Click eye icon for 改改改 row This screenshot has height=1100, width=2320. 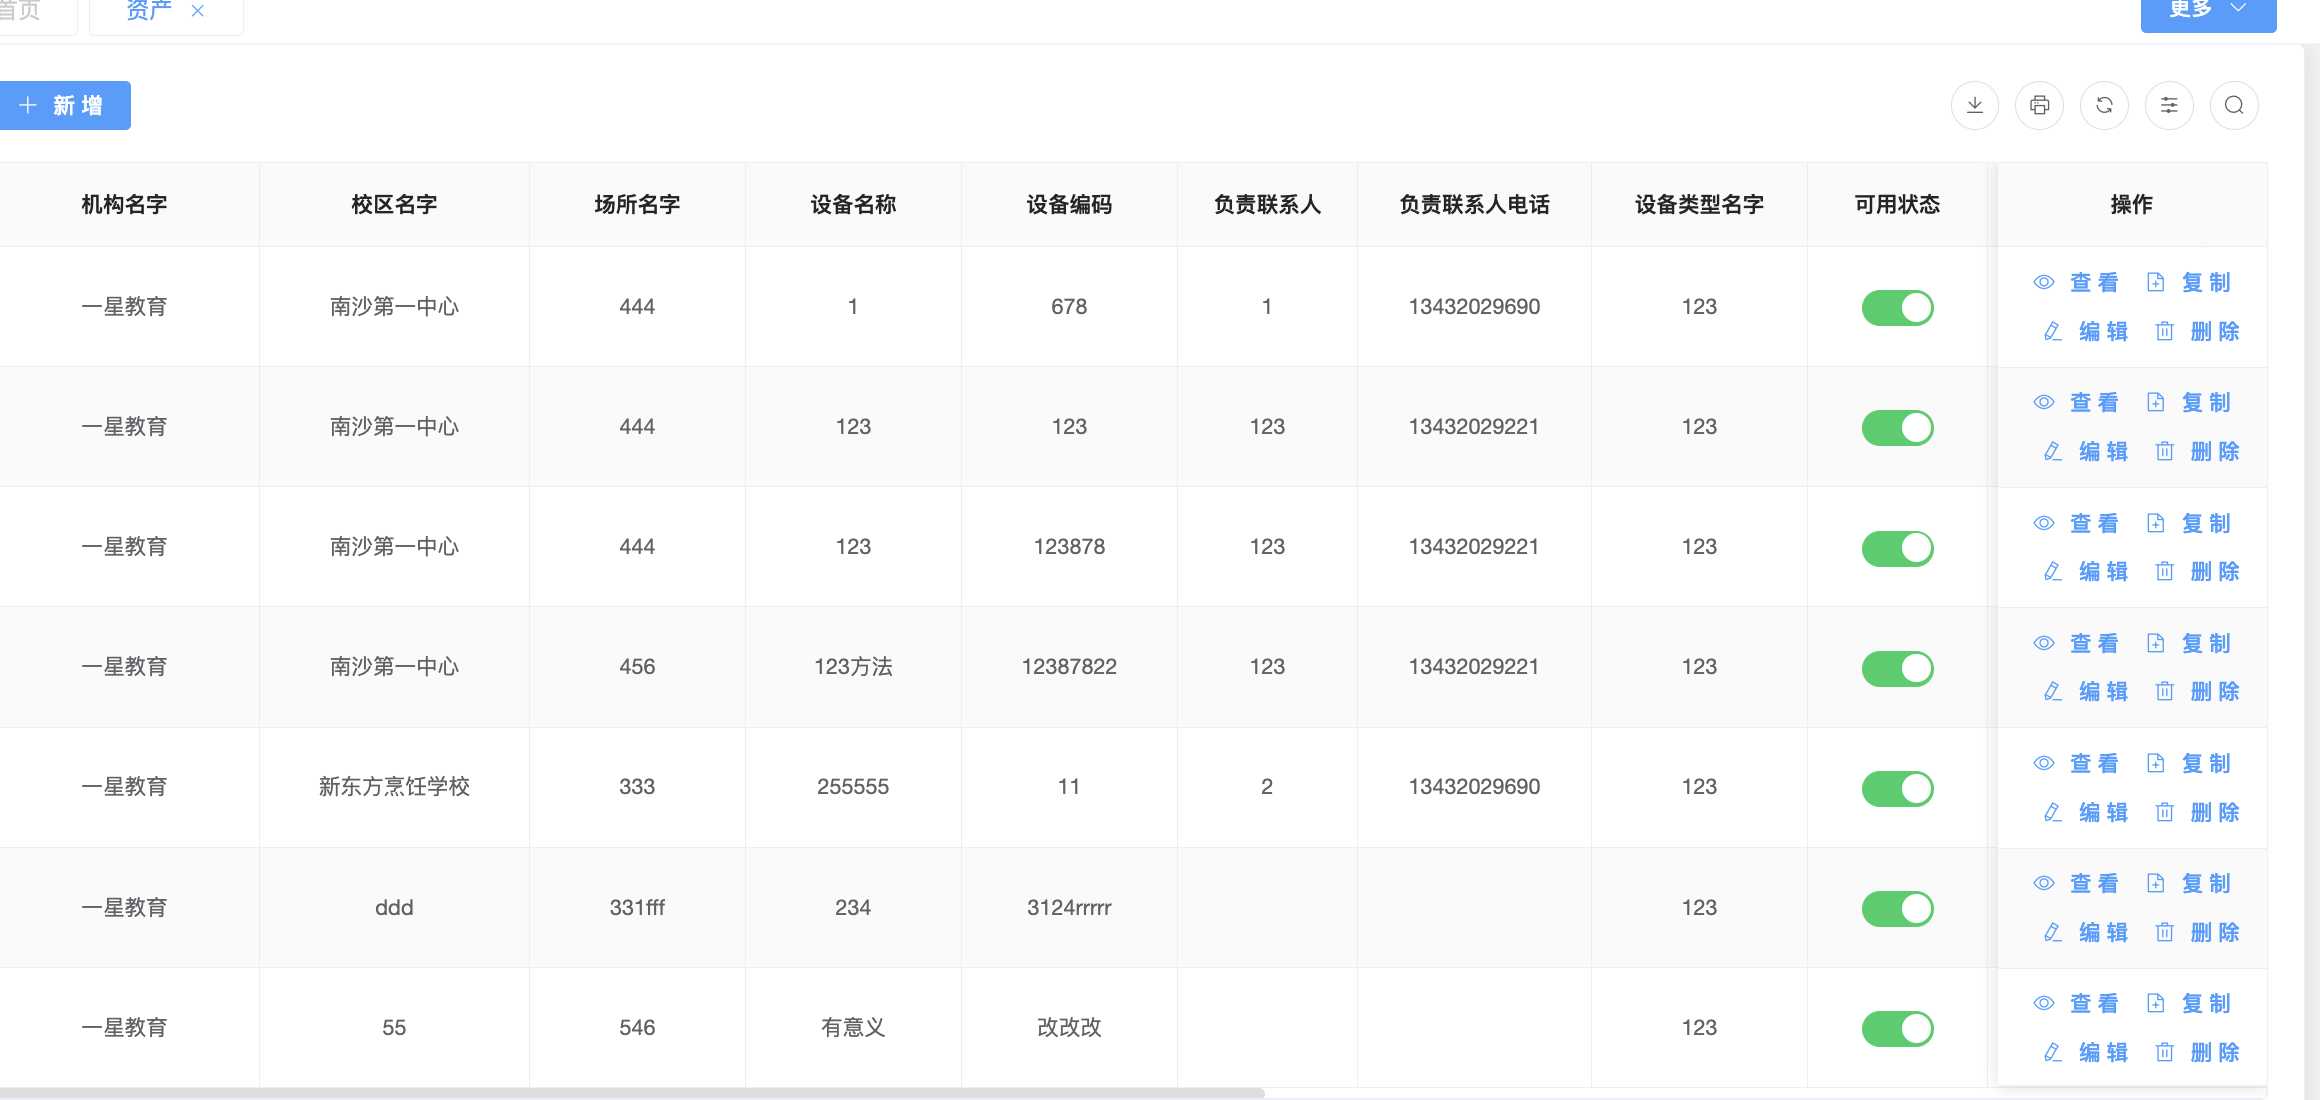[x=2044, y=1003]
